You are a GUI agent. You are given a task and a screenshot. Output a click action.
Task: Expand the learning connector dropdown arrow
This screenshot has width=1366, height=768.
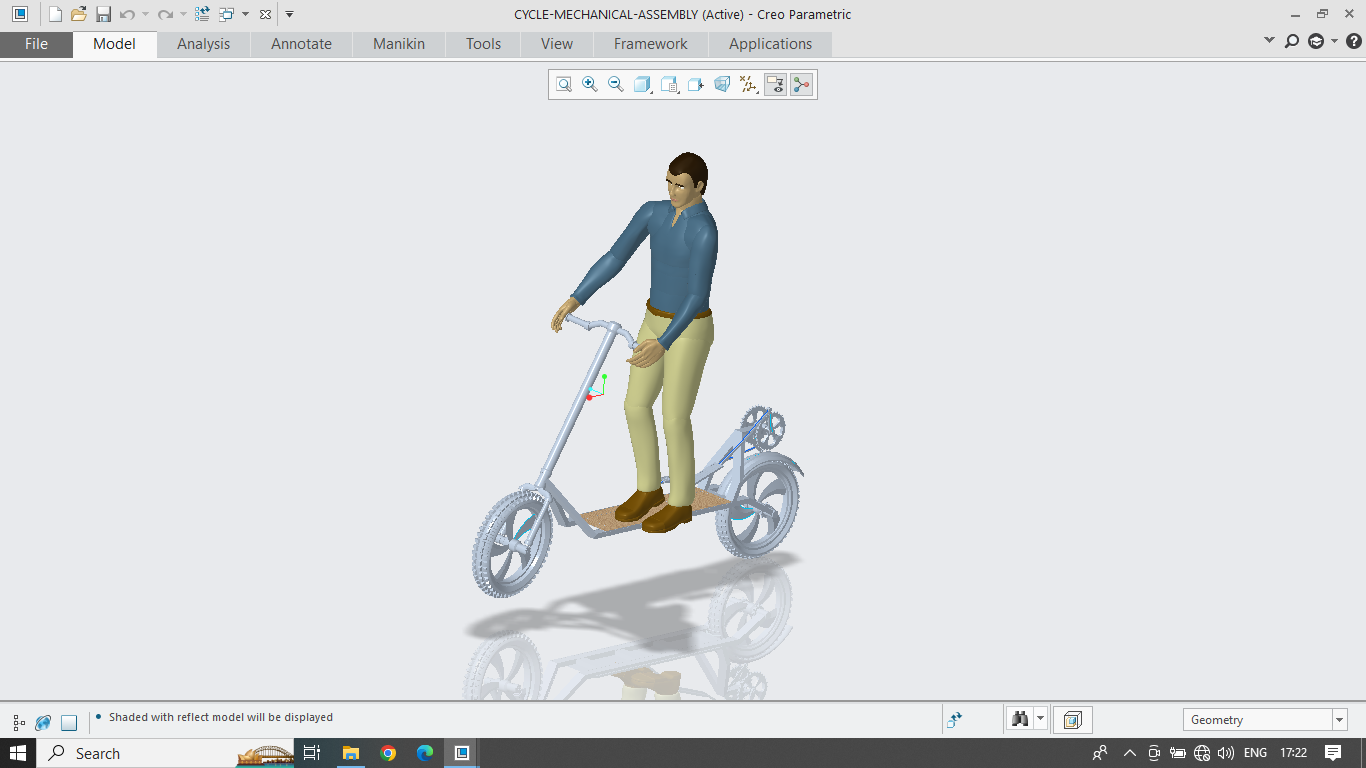point(1334,41)
